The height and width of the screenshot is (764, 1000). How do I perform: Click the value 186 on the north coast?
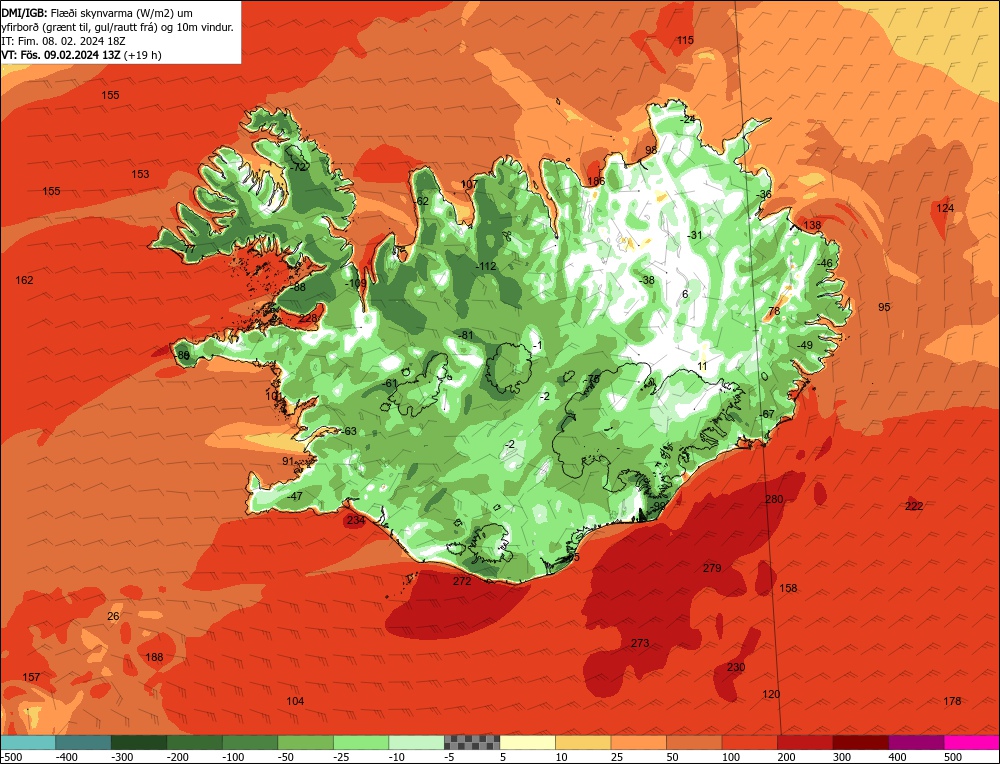596,181
